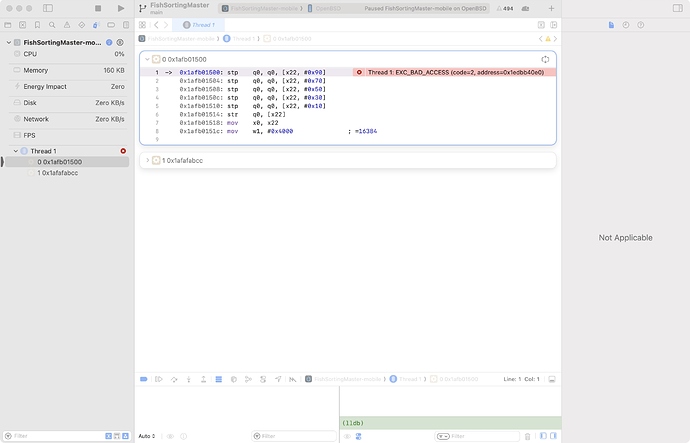This screenshot has width=690, height=443.
Task: Add an editor on the right
Action: [554, 25]
